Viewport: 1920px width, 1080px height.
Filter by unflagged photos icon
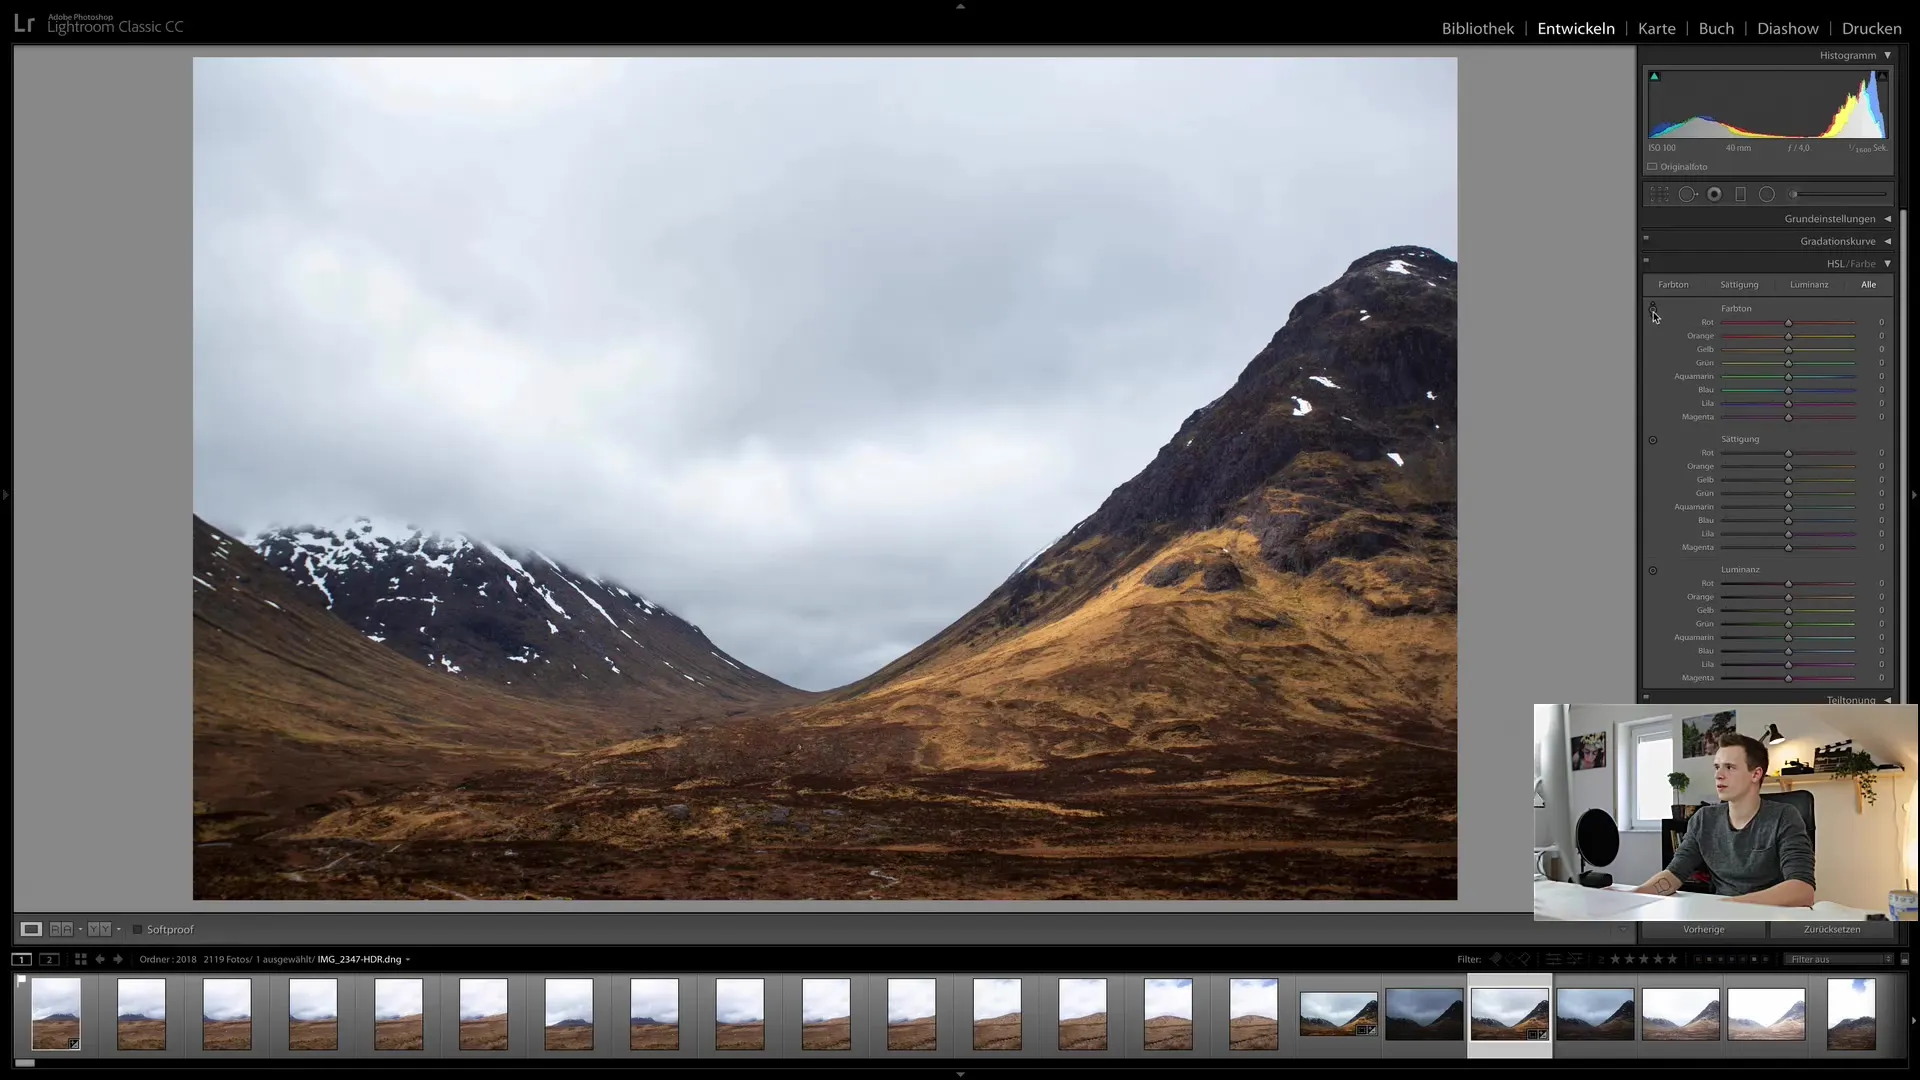pyautogui.click(x=1510, y=959)
